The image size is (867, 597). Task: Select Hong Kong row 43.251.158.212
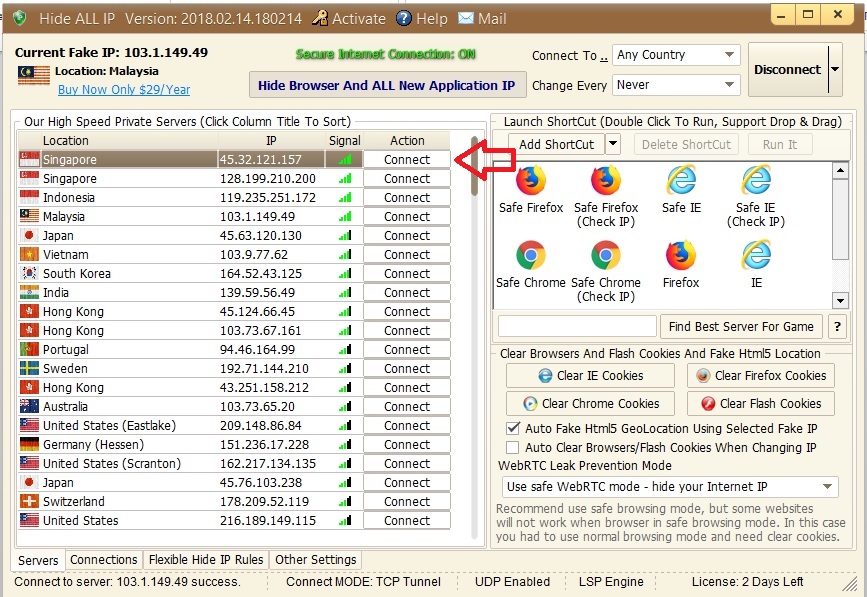[234, 387]
